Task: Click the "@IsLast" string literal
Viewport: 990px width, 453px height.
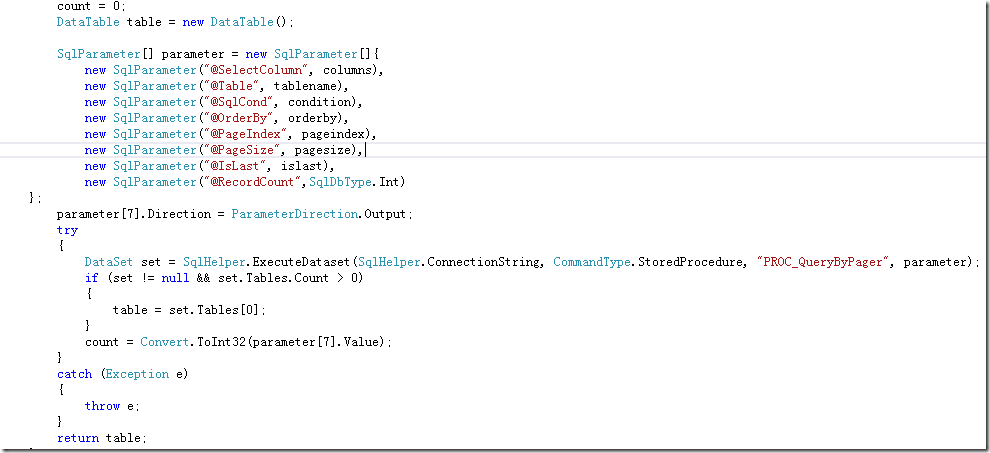Action: [235, 166]
